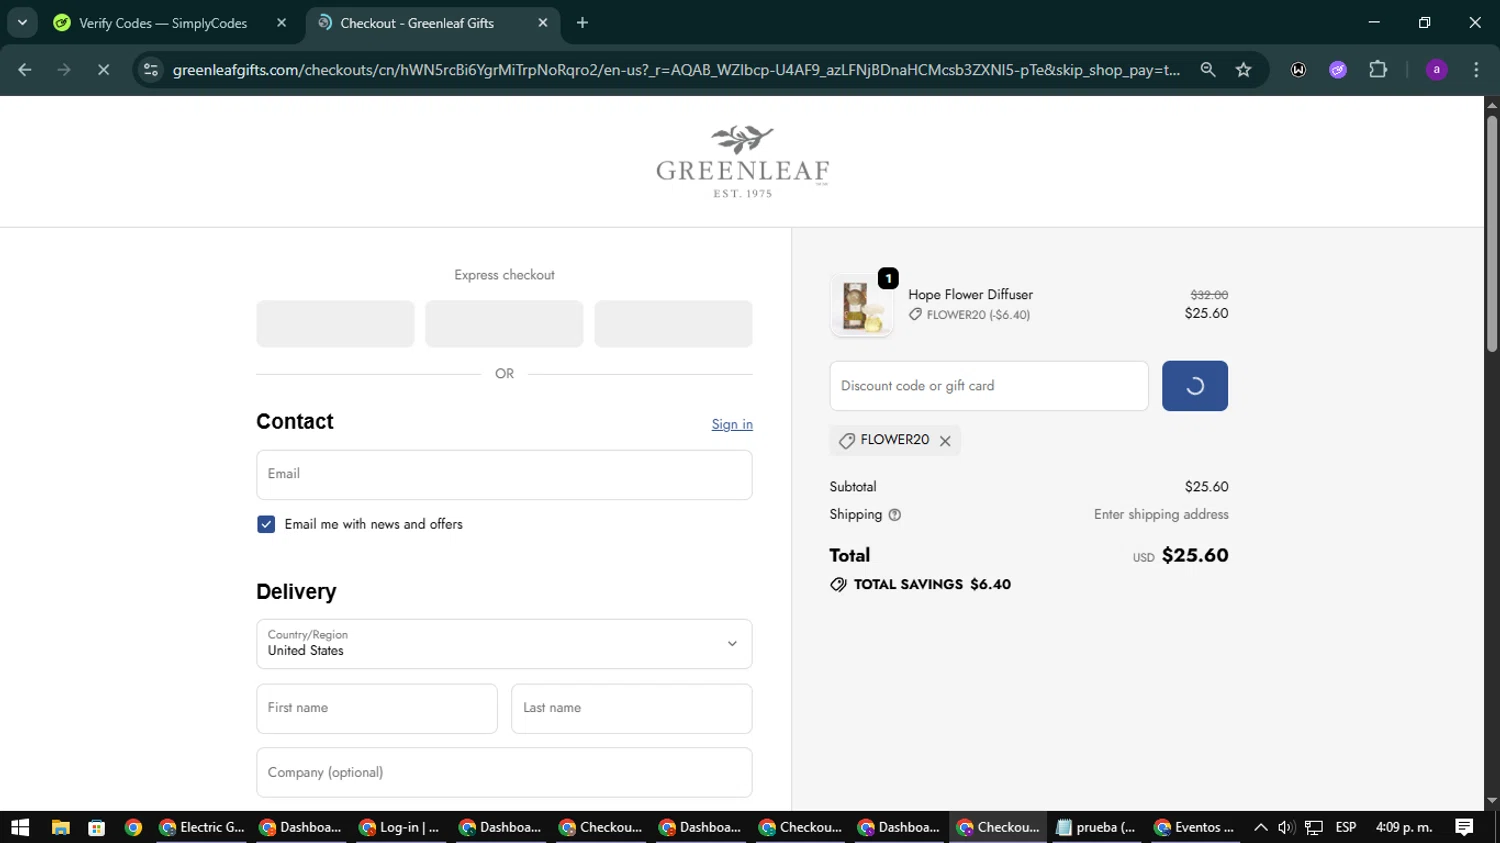Viewport: 1500px width, 843px height.
Task: Focus the Discount code or gift card field
Action: [x=989, y=386]
